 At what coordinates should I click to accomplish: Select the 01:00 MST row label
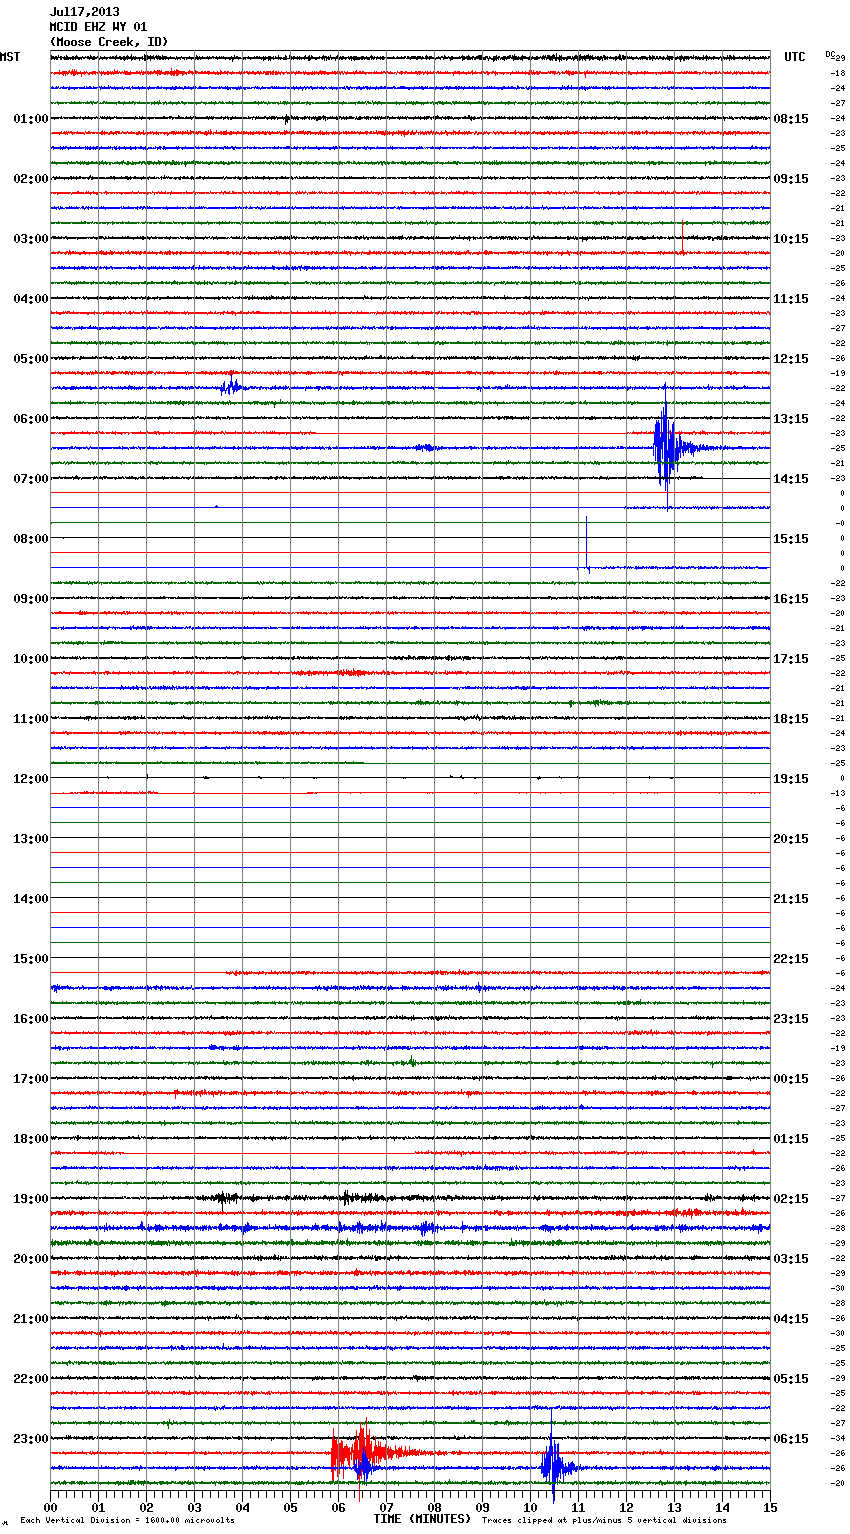coord(31,119)
